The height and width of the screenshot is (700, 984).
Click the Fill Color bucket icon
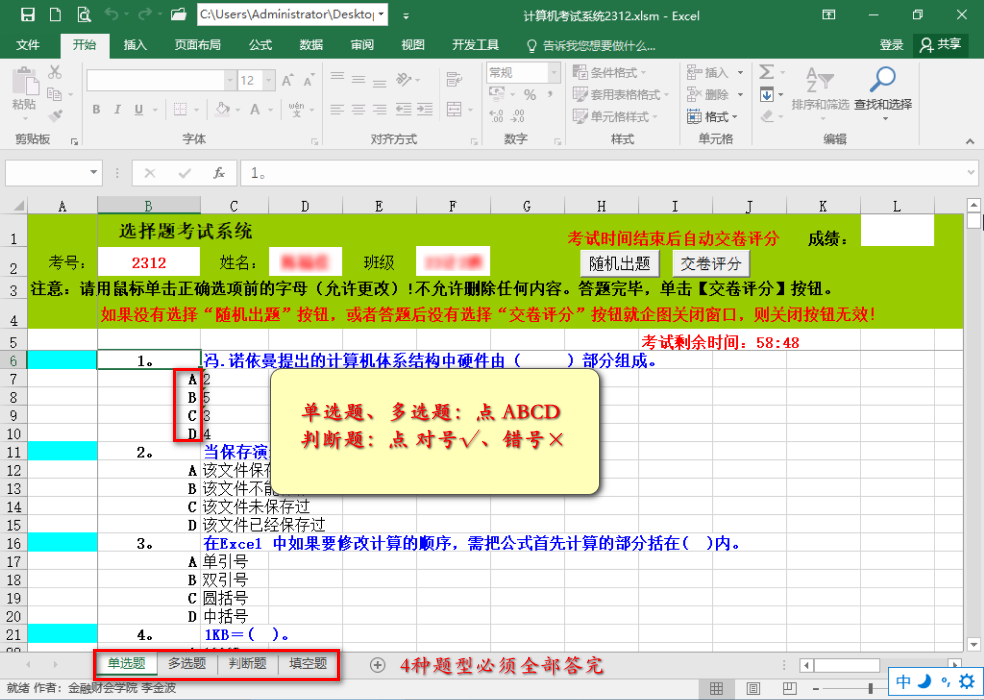coord(222,109)
